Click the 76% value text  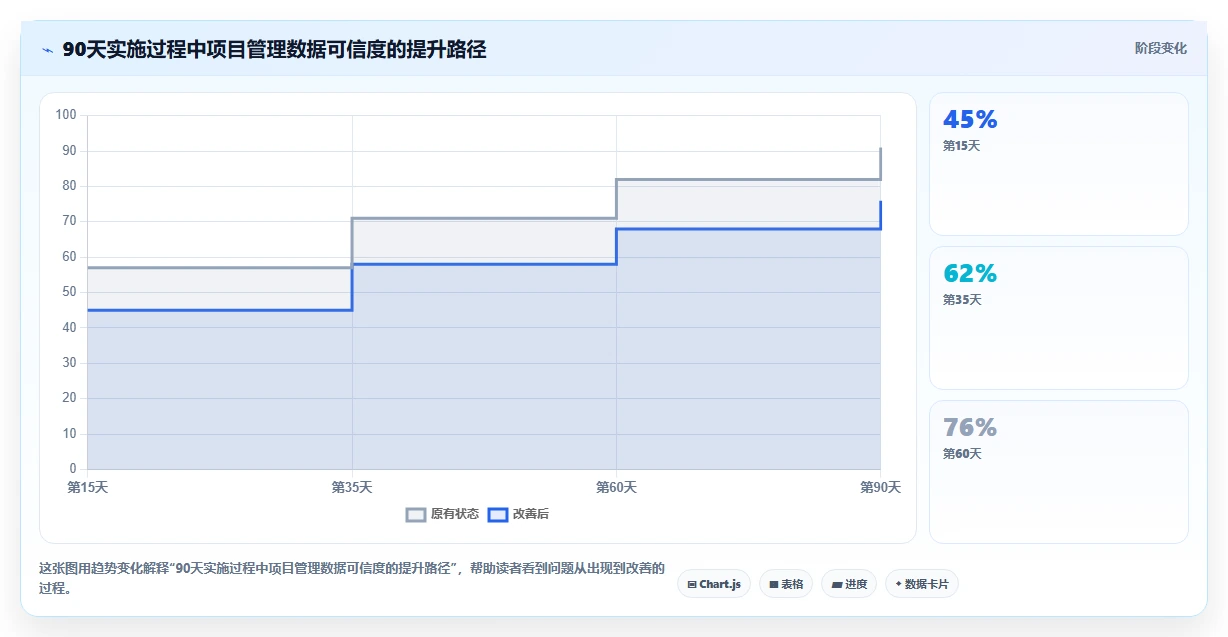tap(970, 428)
